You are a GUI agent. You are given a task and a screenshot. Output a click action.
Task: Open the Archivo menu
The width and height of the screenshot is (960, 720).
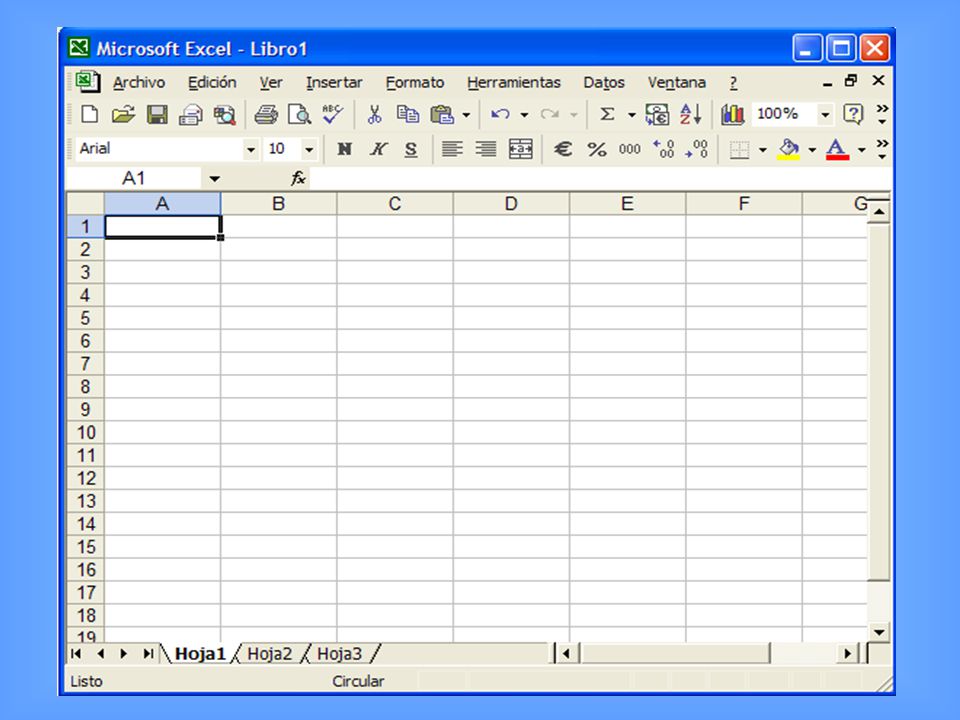click(x=139, y=83)
